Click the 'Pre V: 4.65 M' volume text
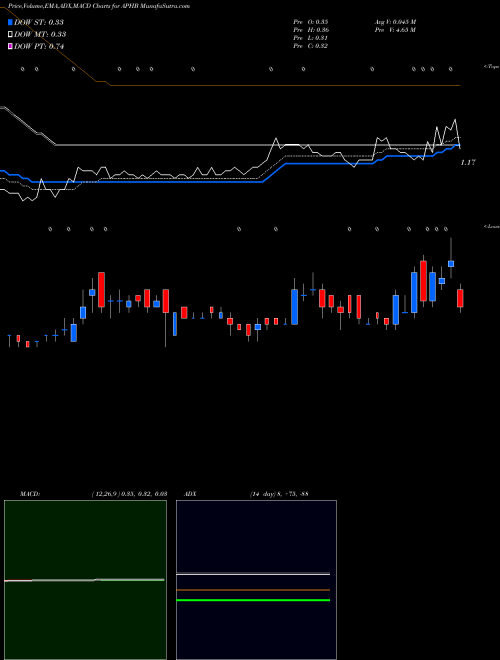 [x=395, y=30]
